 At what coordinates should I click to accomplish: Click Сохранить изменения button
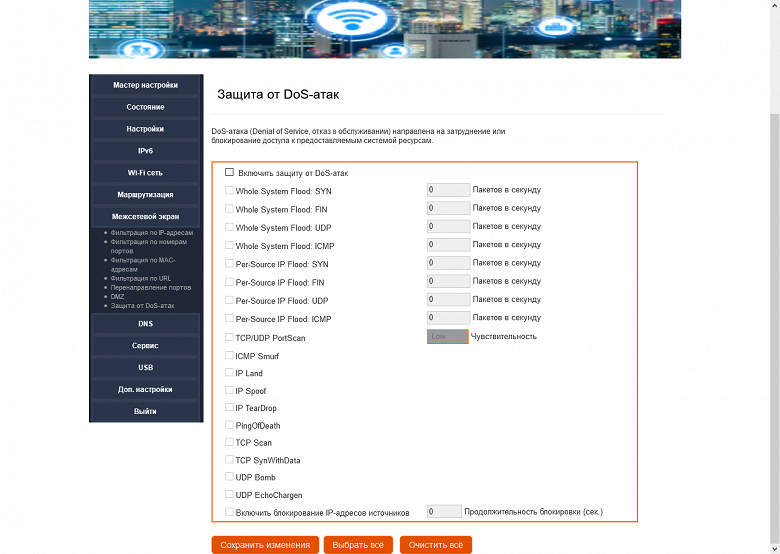tap(265, 545)
